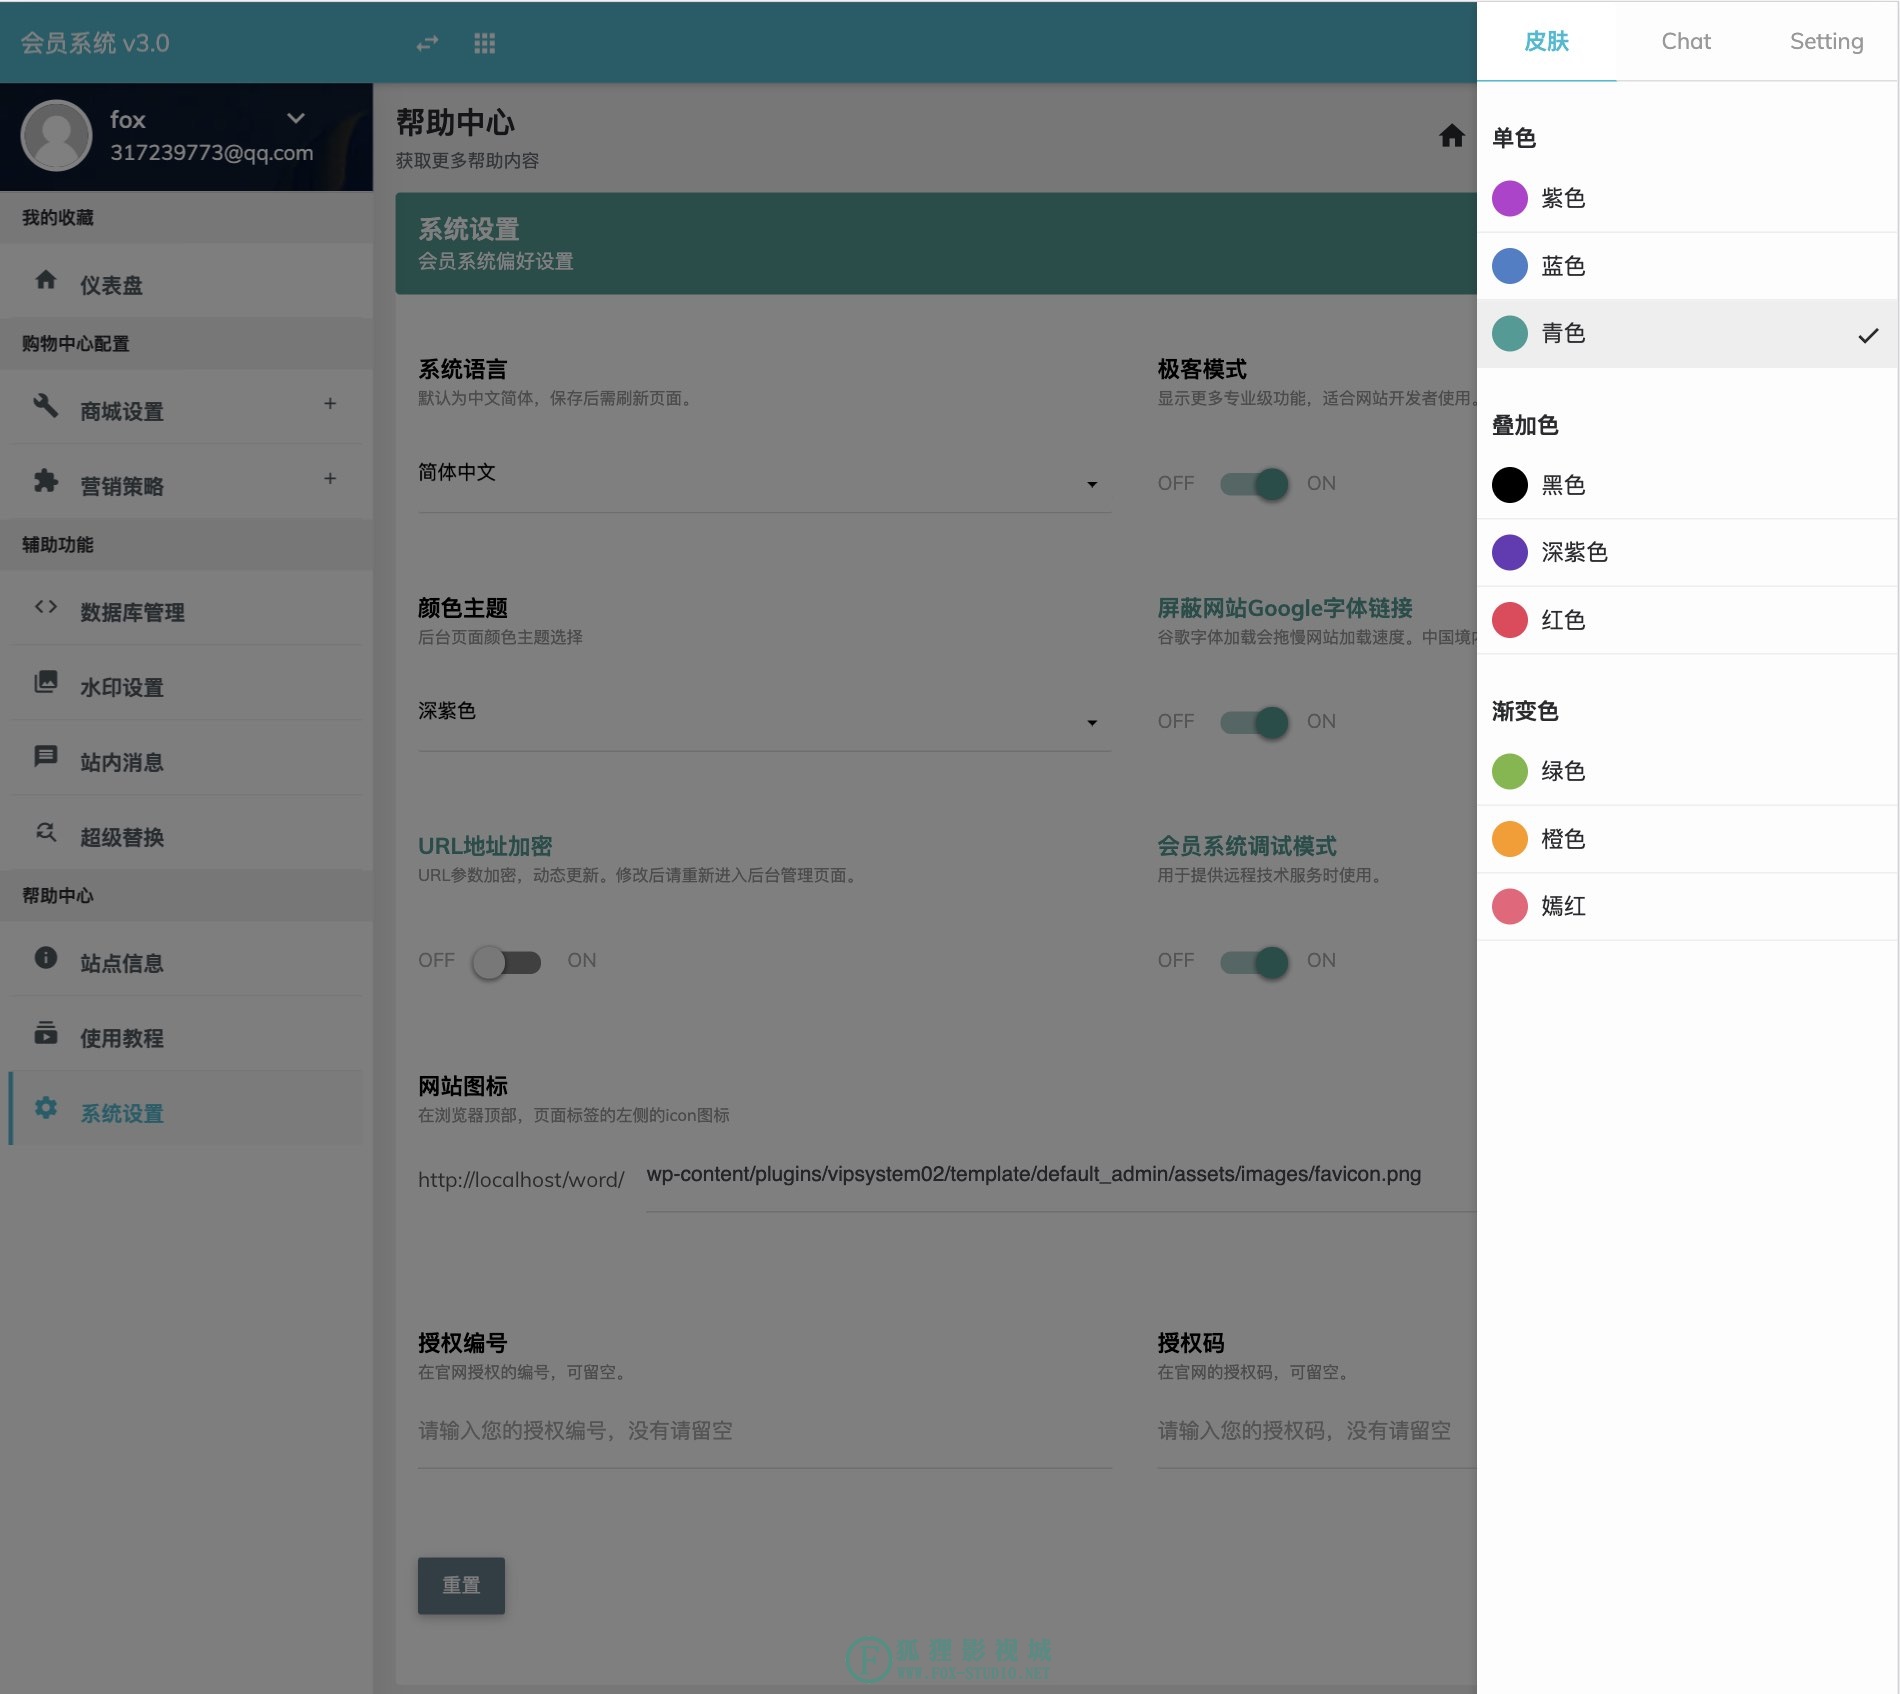Toggle the 屏蔽网站Google字体链接 switch
The image size is (1900, 1694).
click(1255, 722)
